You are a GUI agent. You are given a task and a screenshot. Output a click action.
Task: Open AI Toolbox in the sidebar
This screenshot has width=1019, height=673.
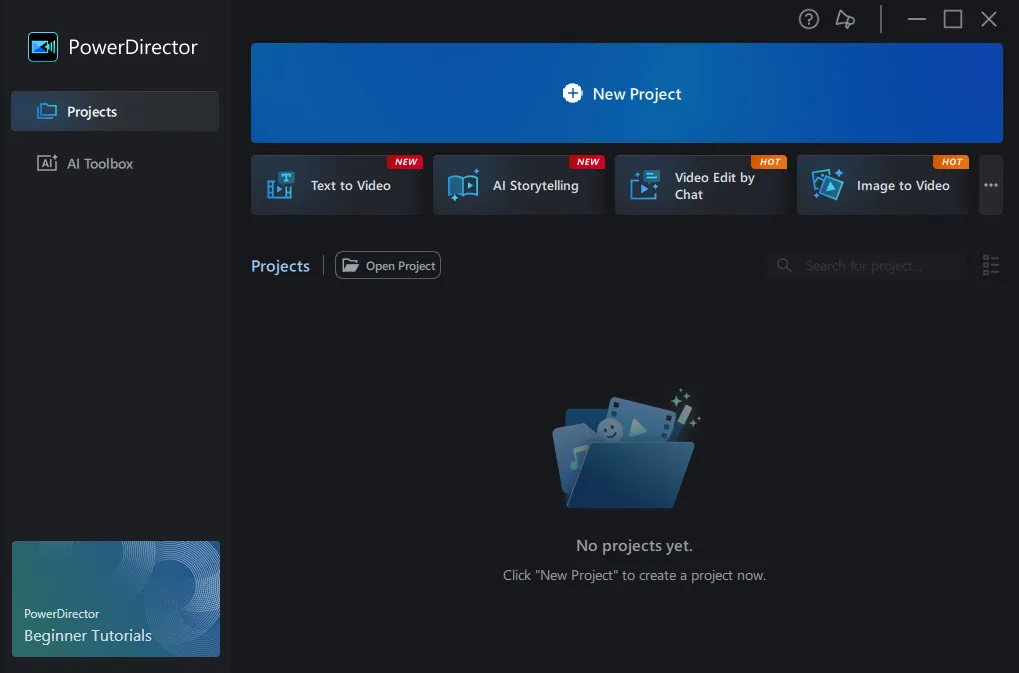(x=115, y=163)
